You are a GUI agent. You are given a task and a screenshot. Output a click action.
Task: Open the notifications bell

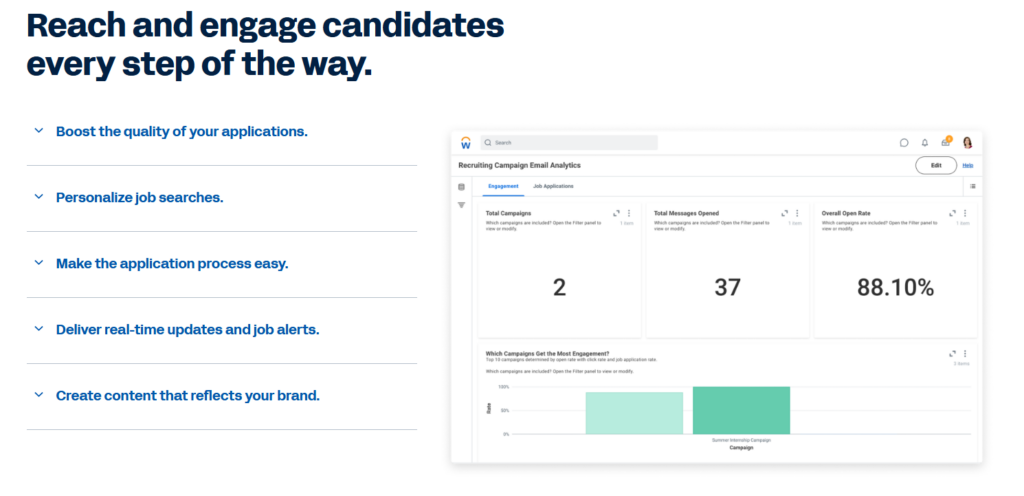tap(925, 143)
